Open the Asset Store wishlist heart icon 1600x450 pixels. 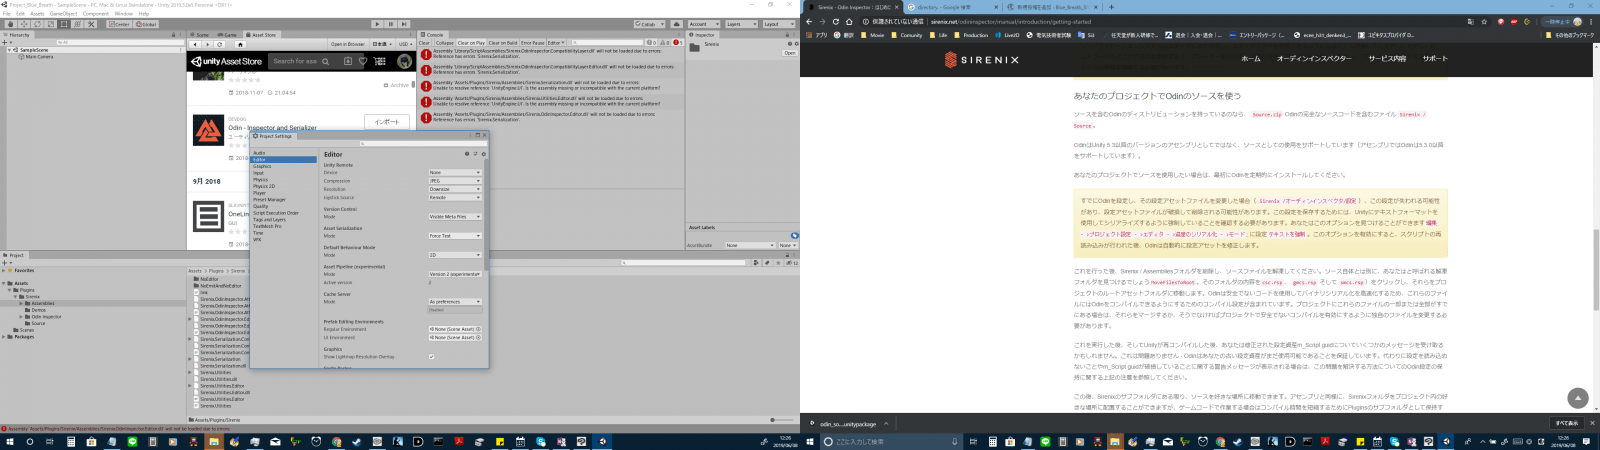tap(363, 61)
